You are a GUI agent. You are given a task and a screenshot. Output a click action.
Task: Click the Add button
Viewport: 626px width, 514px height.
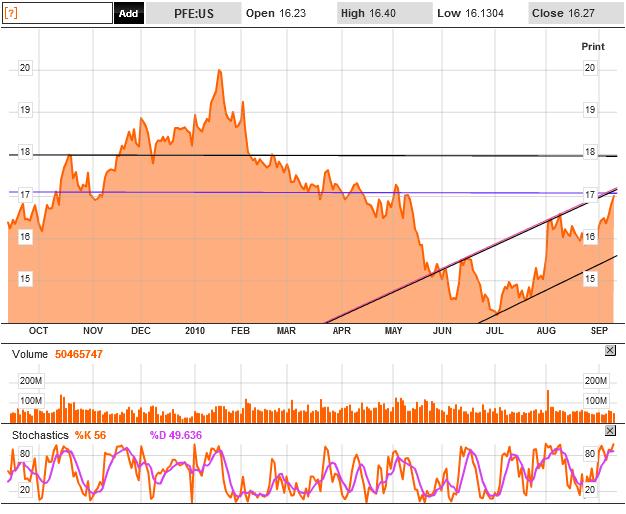tap(129, 13)
